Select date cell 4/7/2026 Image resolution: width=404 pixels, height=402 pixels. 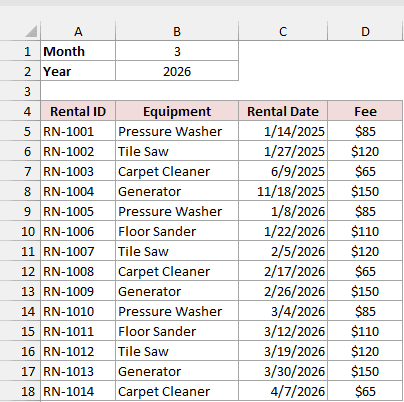(283, 391)
